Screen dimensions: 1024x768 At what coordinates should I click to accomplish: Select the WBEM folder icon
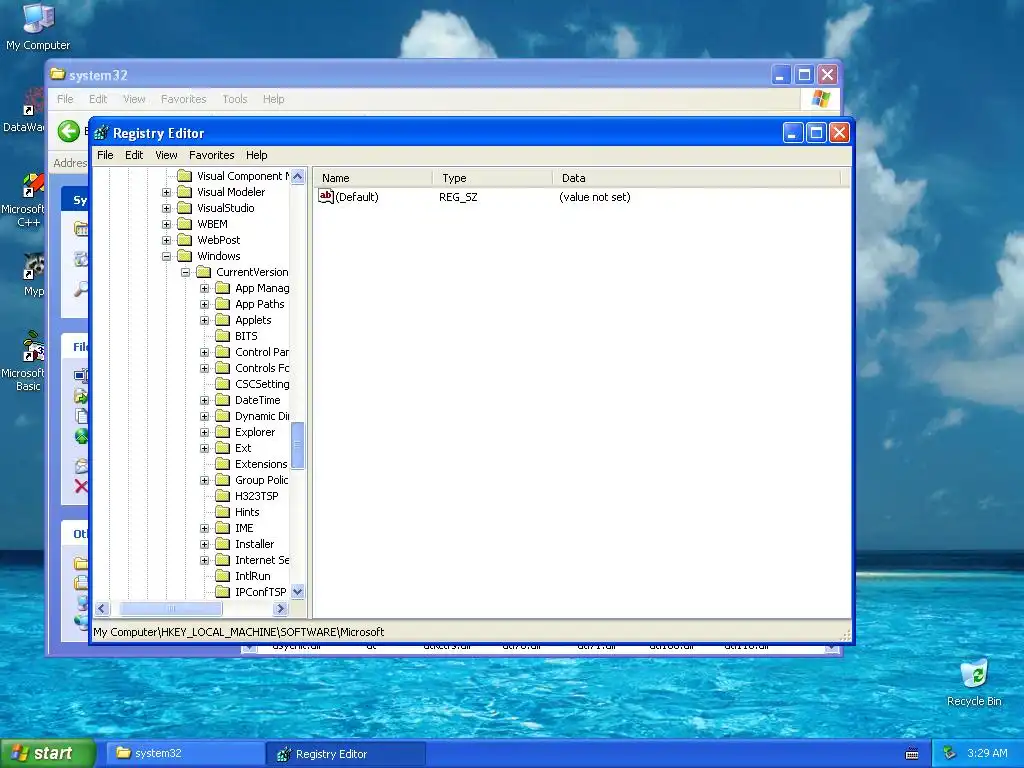(185, 224)
